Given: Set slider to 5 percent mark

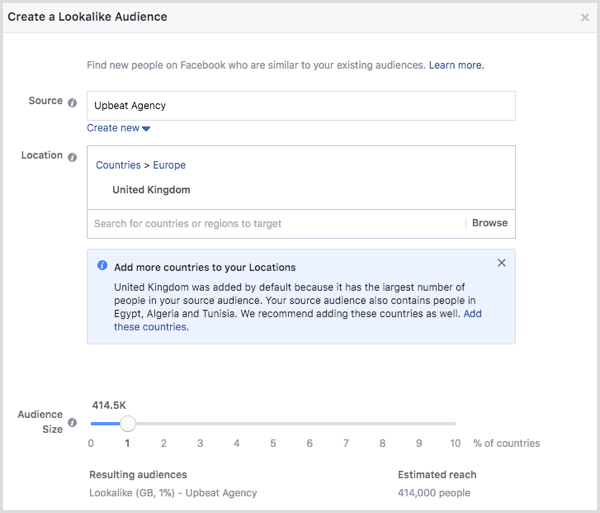Looking at the screenshot, I should pos(273,423).
